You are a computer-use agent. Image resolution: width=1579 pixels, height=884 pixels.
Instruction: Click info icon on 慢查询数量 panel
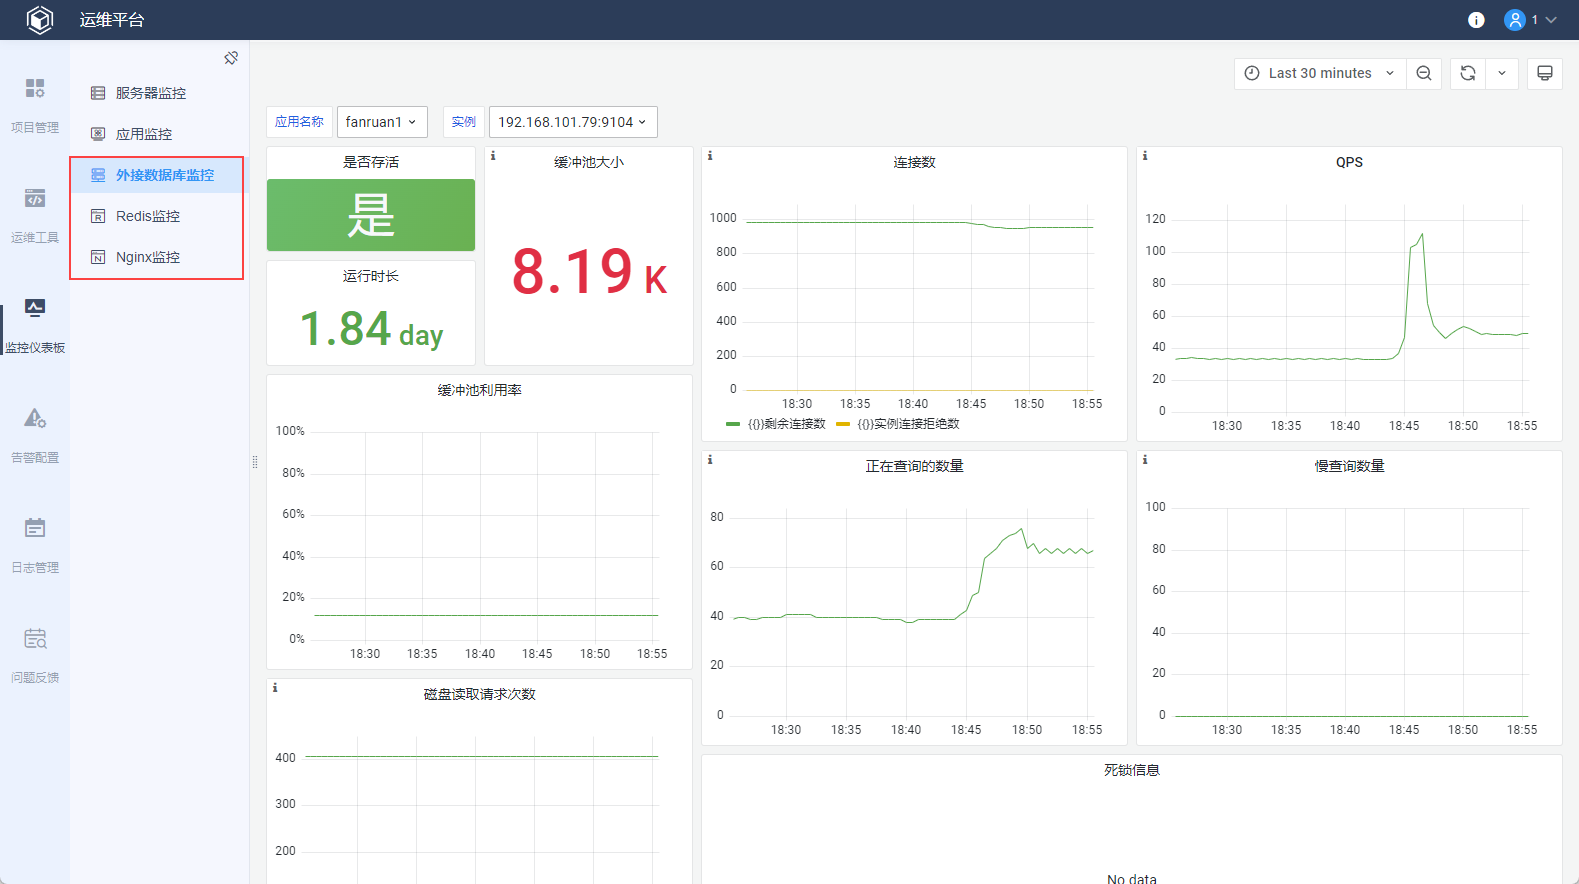tap(1145, 460)
